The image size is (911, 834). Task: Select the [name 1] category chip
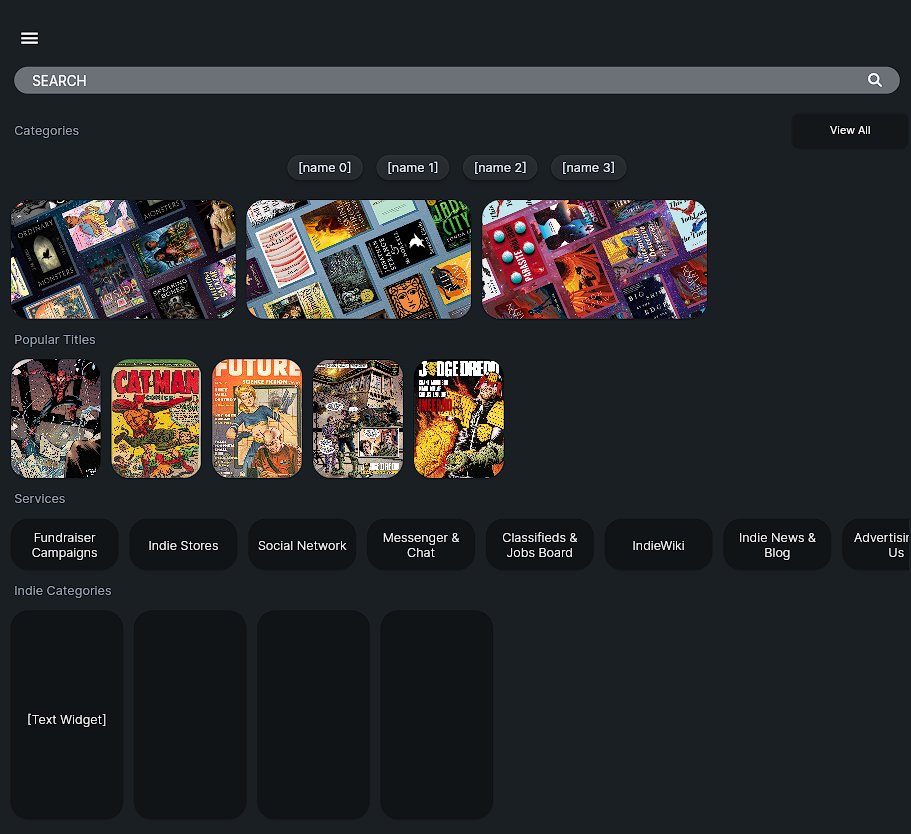point(412,167)
